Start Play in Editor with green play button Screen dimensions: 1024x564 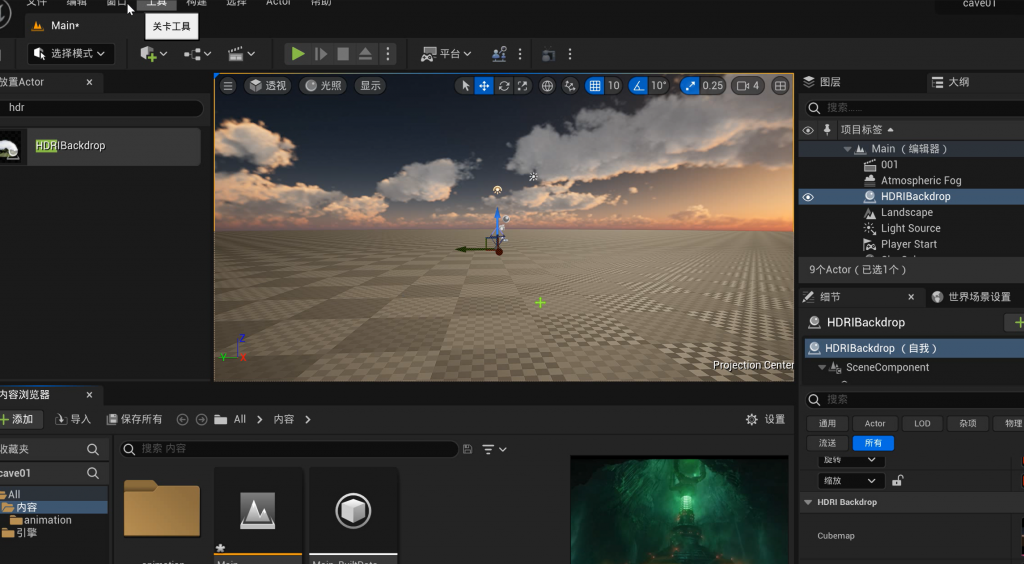pos(298,54)
